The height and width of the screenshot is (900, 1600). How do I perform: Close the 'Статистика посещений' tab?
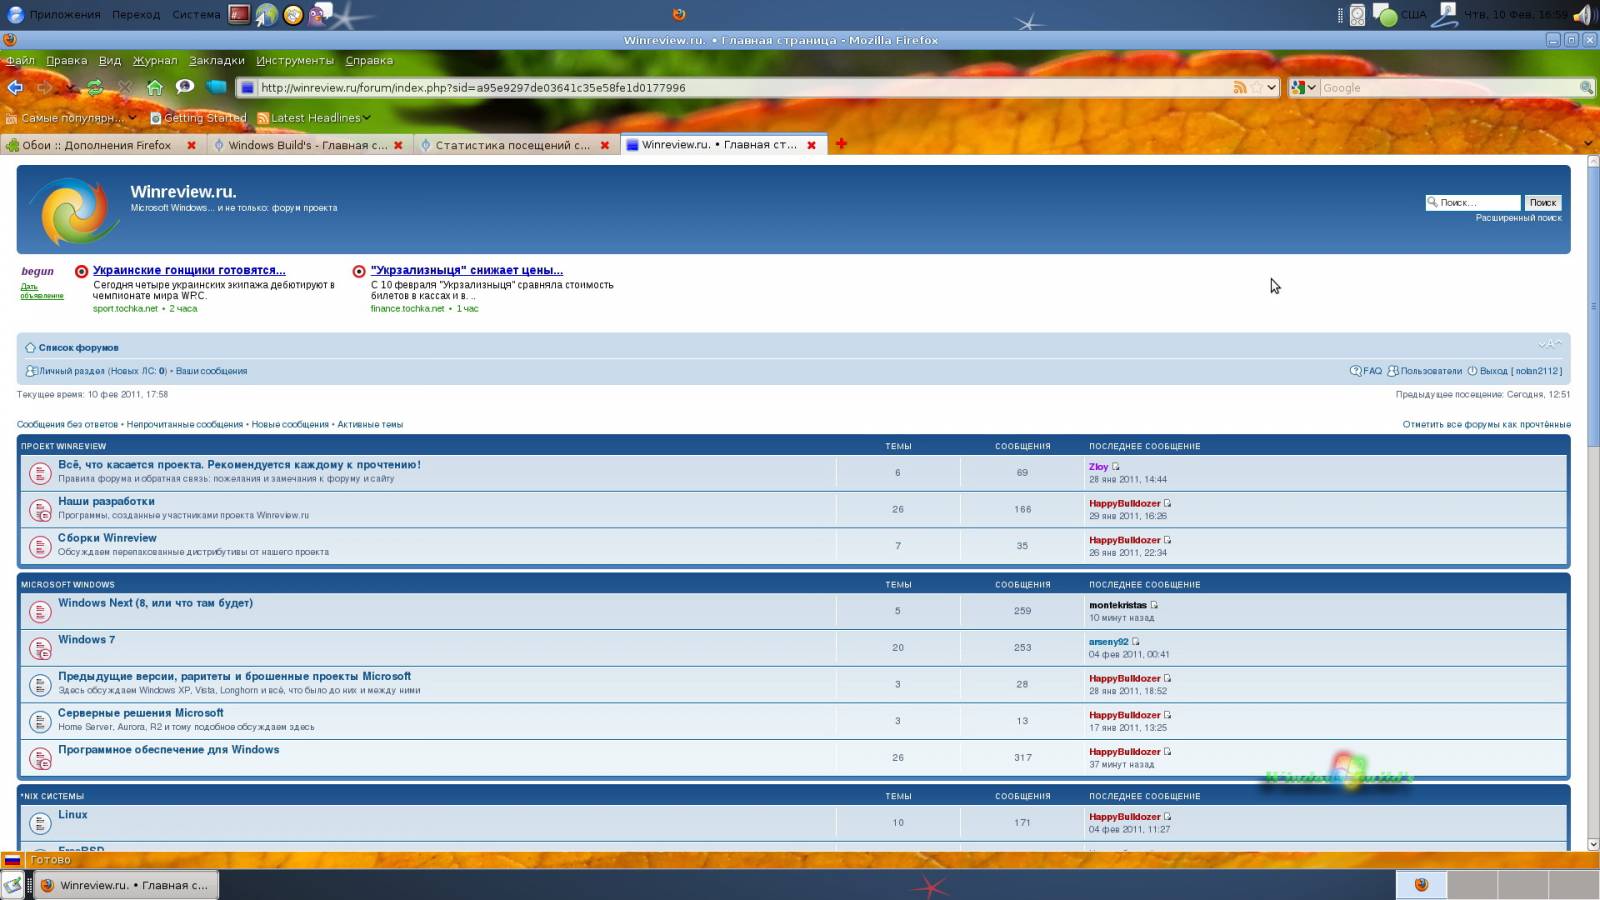(x=604, y=145)
